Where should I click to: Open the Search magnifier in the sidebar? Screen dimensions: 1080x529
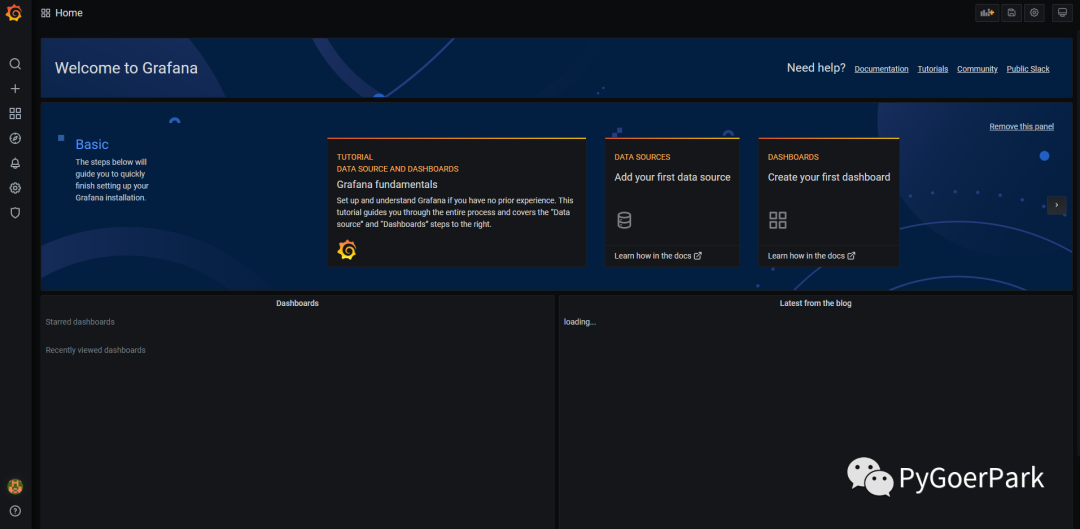(15, 64)
